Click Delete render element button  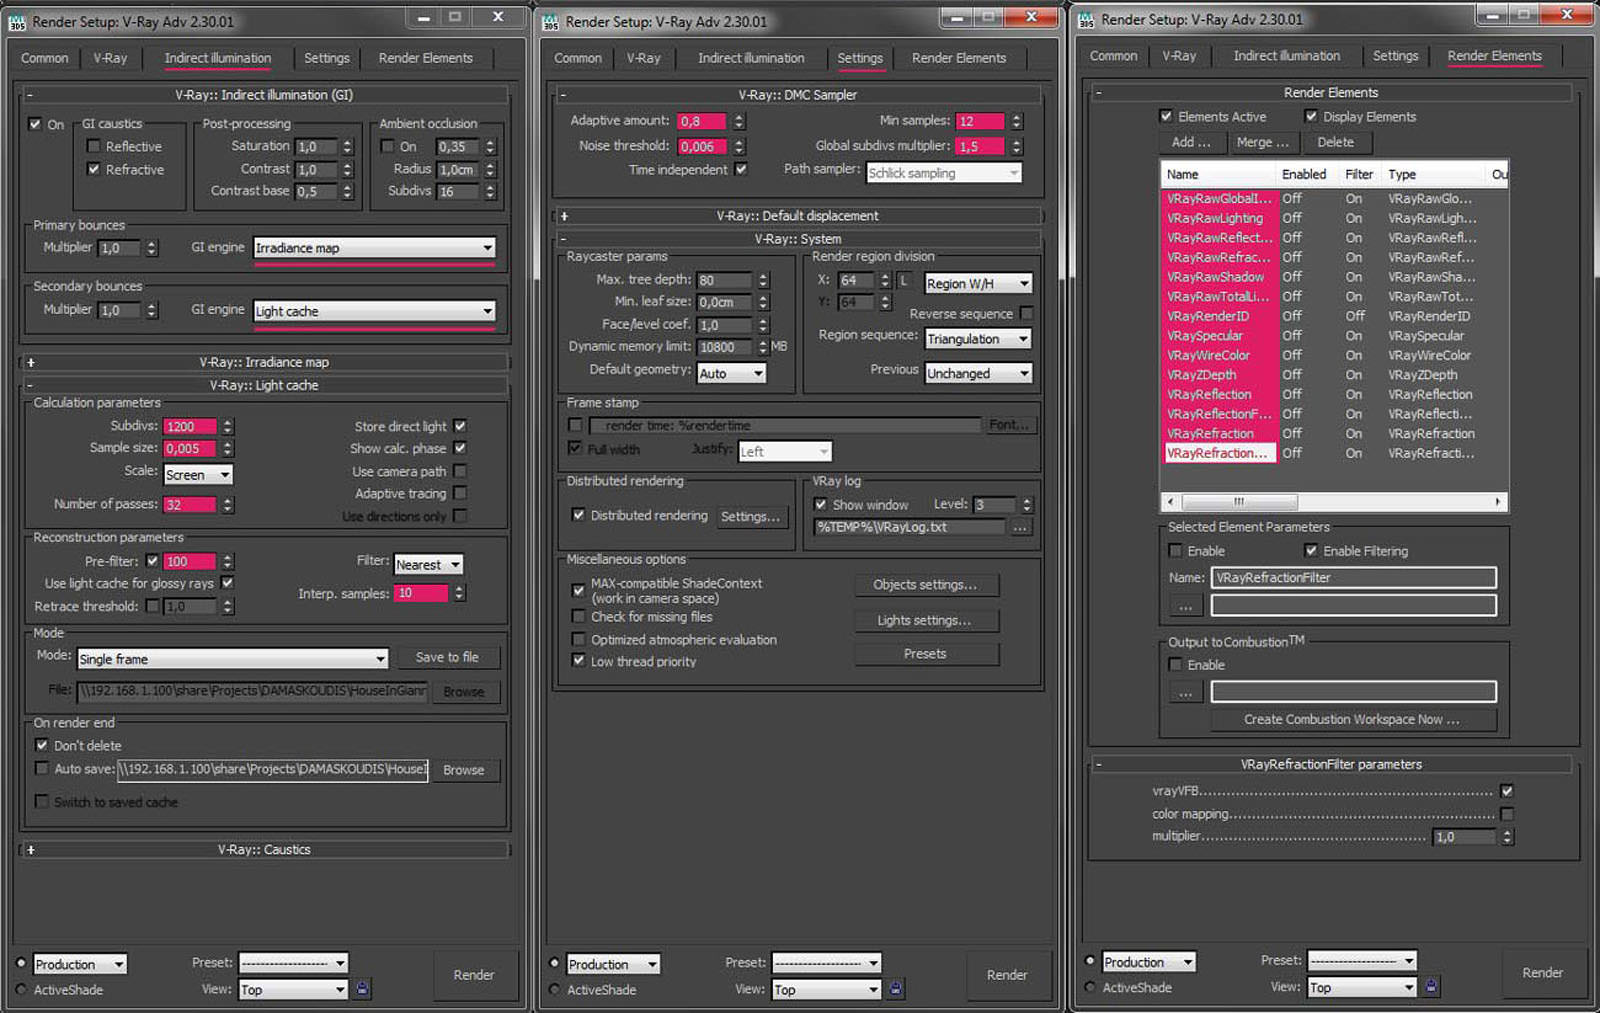pos(1335,142)
